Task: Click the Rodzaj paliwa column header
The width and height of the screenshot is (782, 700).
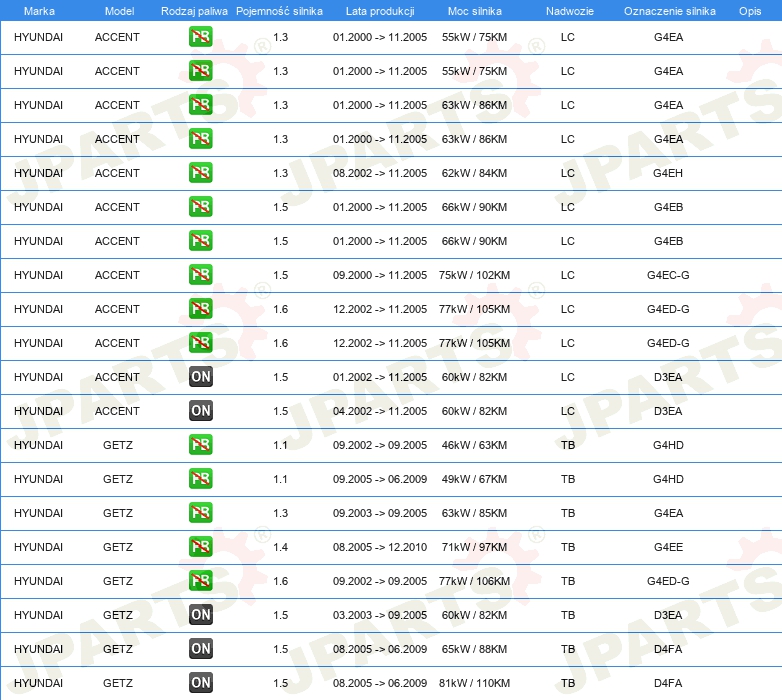Action: (194, 11)
